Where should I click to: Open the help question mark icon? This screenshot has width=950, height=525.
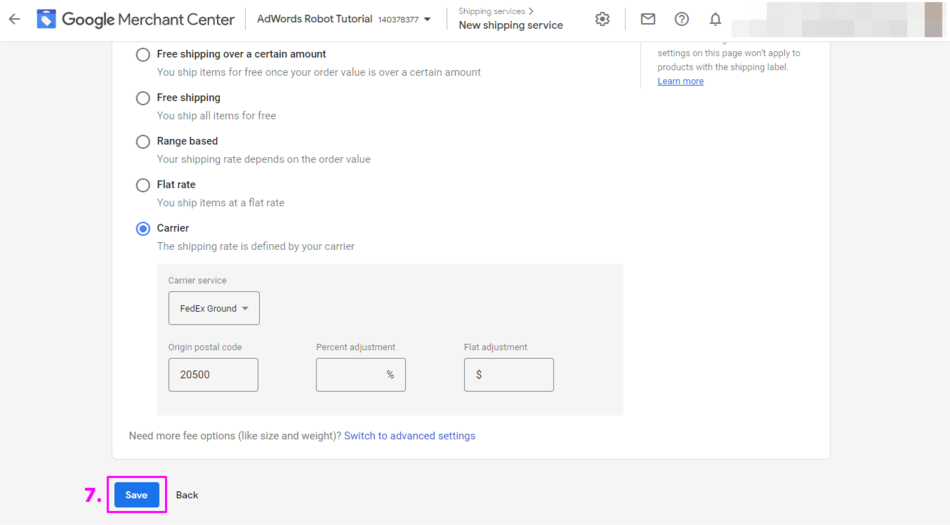pos(681,19)
